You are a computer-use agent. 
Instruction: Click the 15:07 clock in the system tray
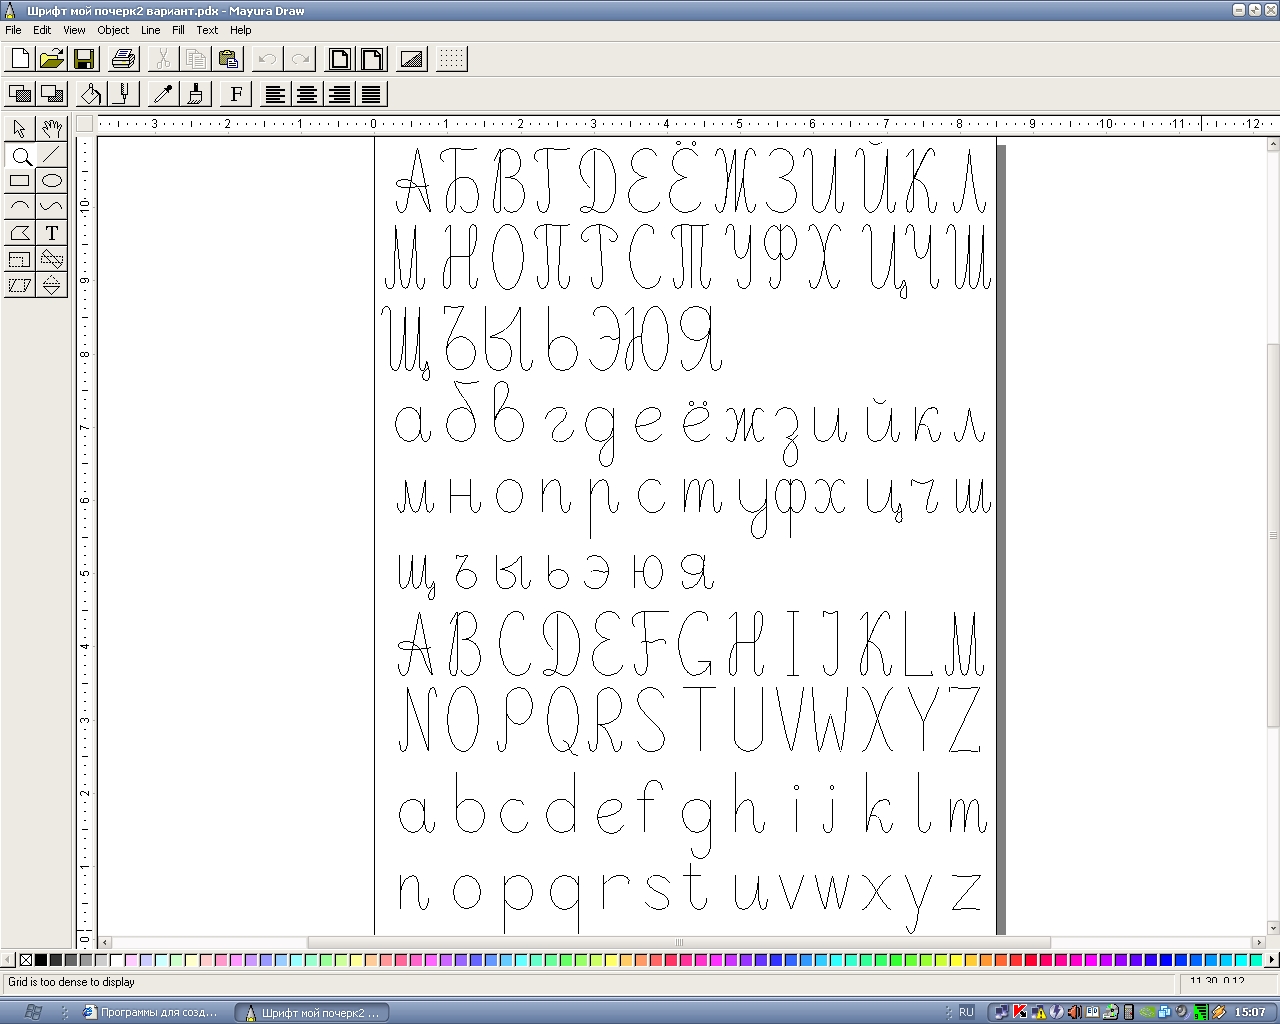pos(1250,1012)
